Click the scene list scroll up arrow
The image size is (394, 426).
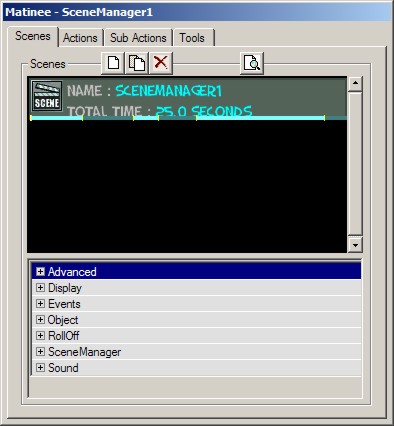pyautogui.click(x=355, y=83)
